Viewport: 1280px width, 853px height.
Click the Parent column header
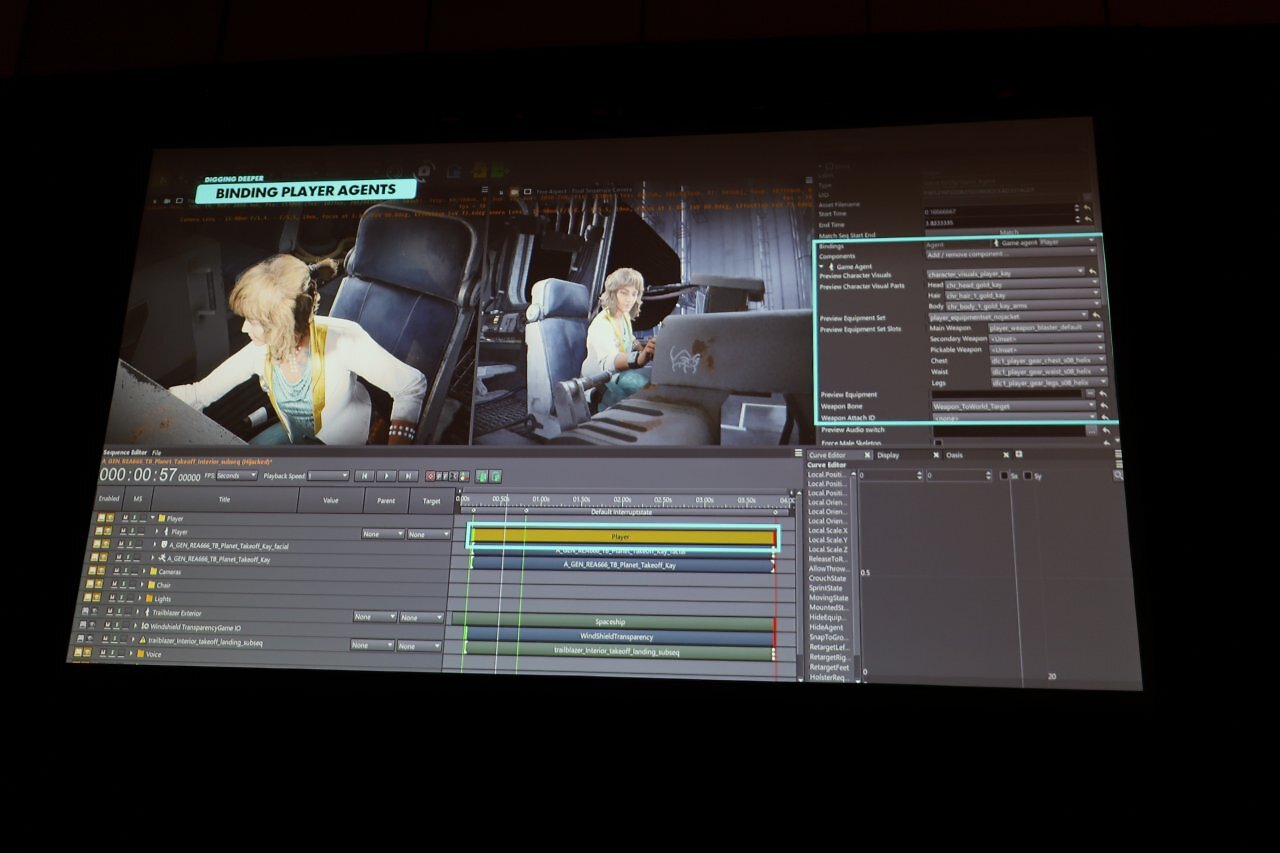385,499
